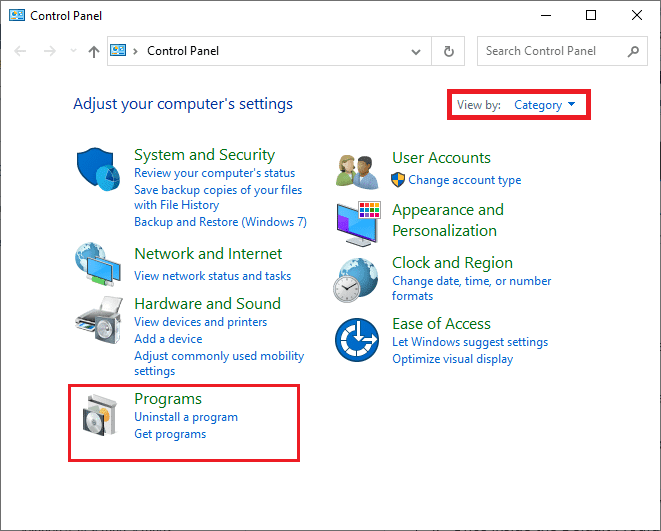Expand the address bar history dropdown
Image resolution: width=661 pixels, height=531 pixels.
click(417, 51)
